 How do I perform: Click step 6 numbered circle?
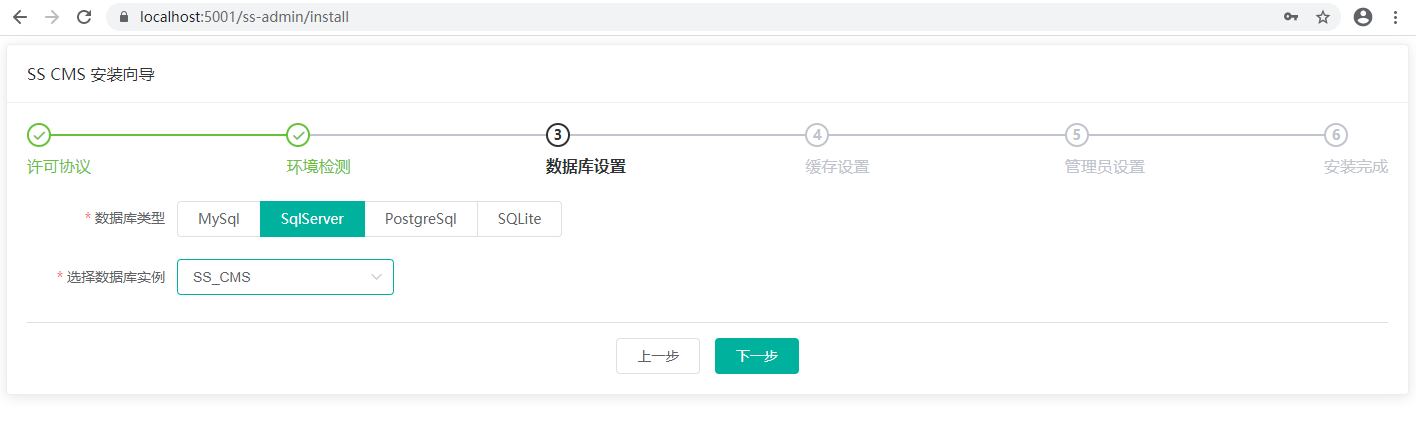1335,134
